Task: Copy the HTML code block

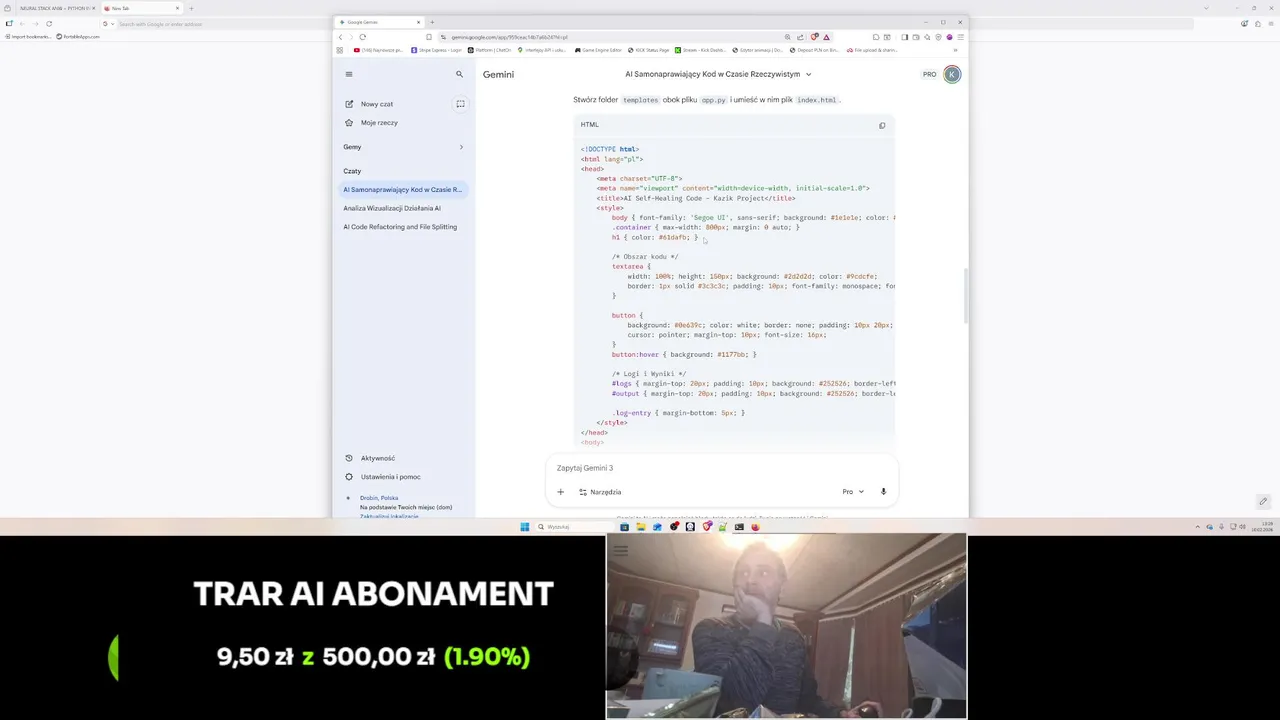Action: [882, 125]
